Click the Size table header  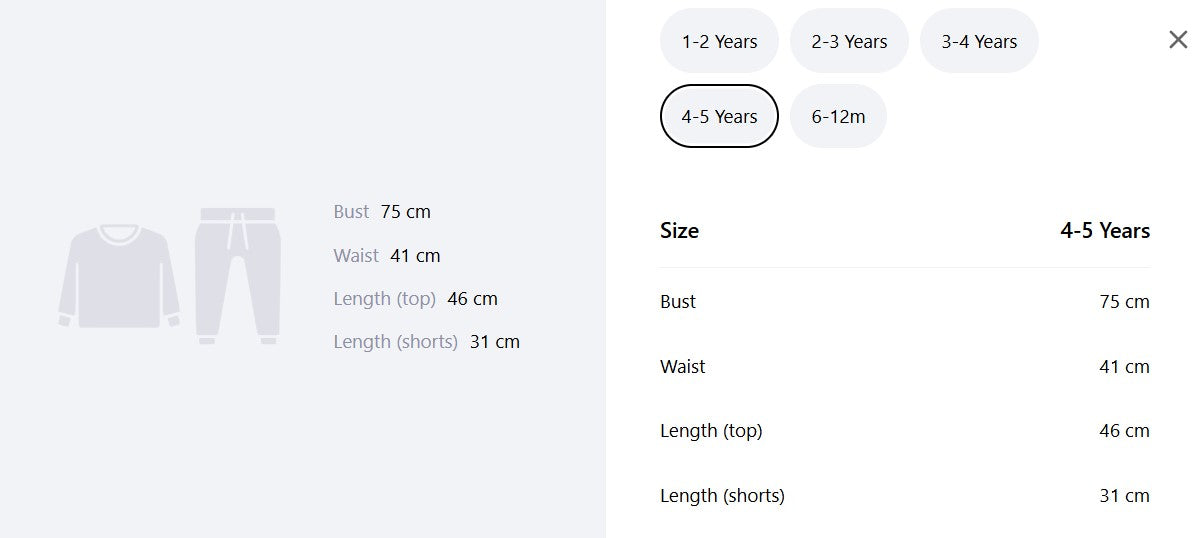point(679,231)
